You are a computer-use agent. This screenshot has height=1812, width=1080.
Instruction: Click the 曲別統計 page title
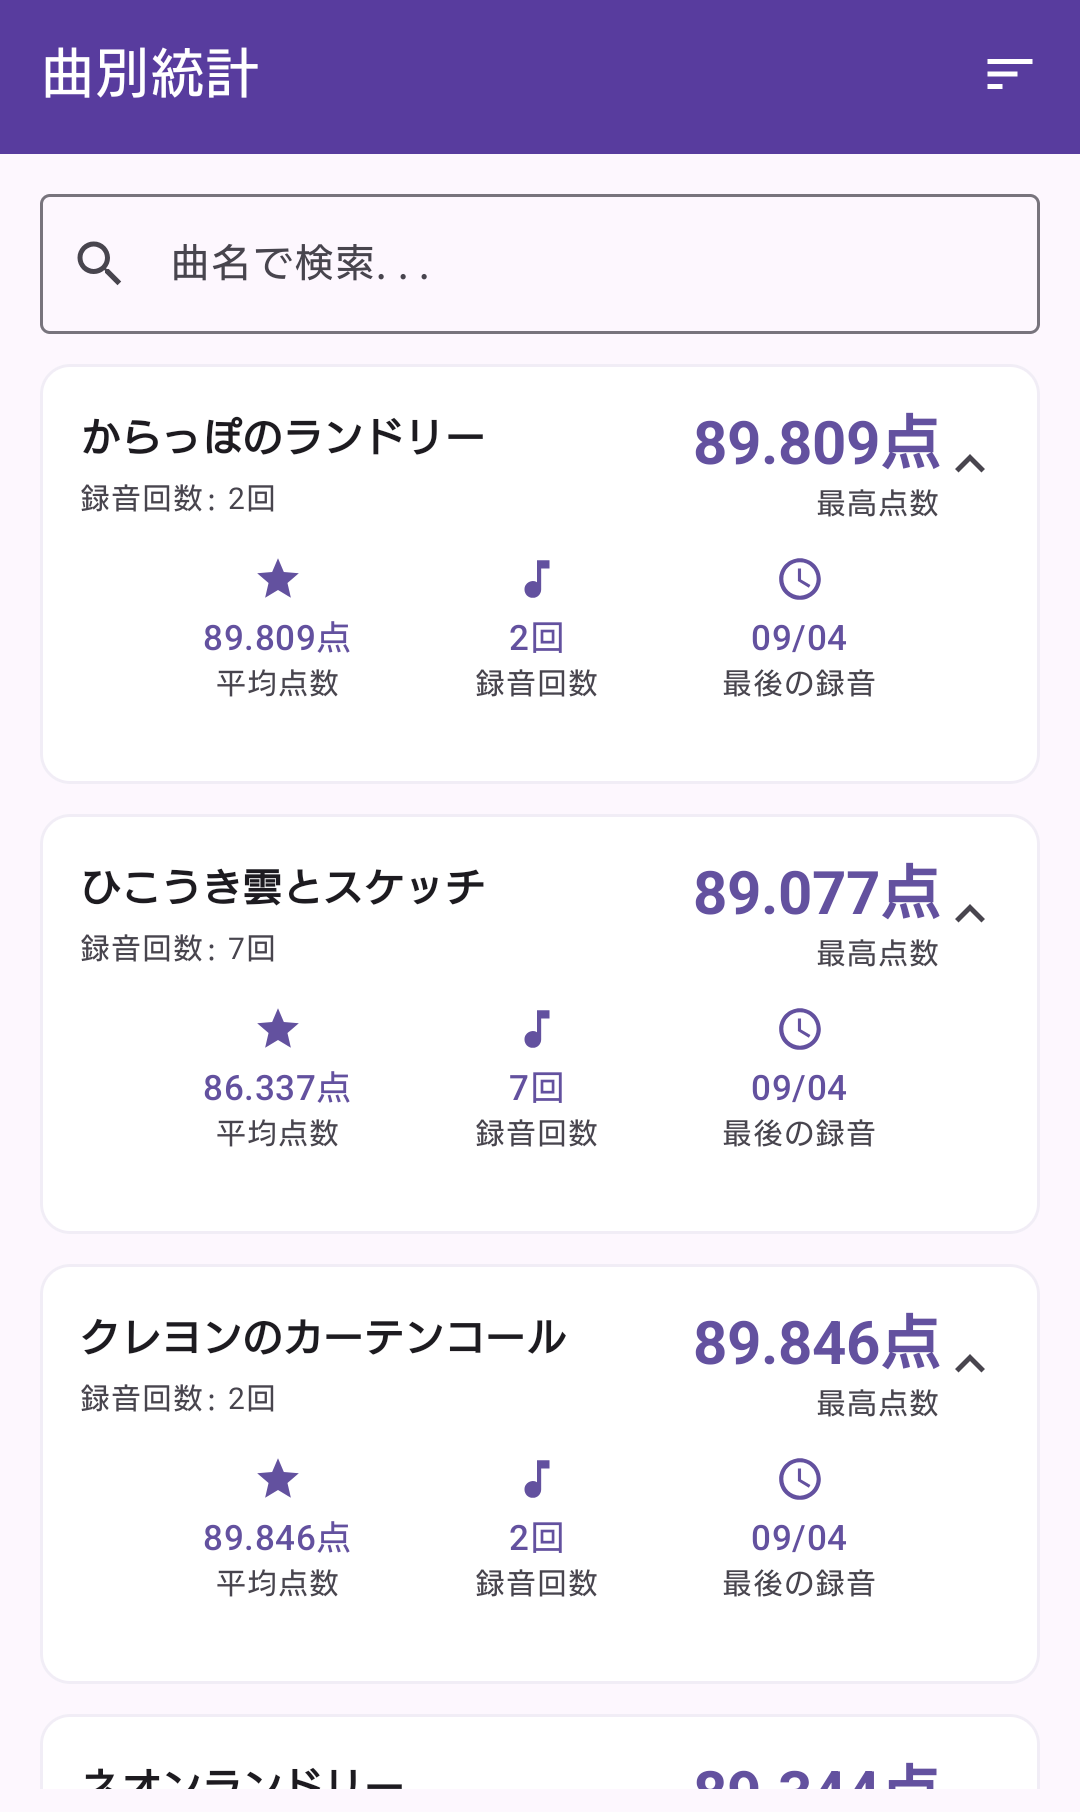(x=151, y=74)
